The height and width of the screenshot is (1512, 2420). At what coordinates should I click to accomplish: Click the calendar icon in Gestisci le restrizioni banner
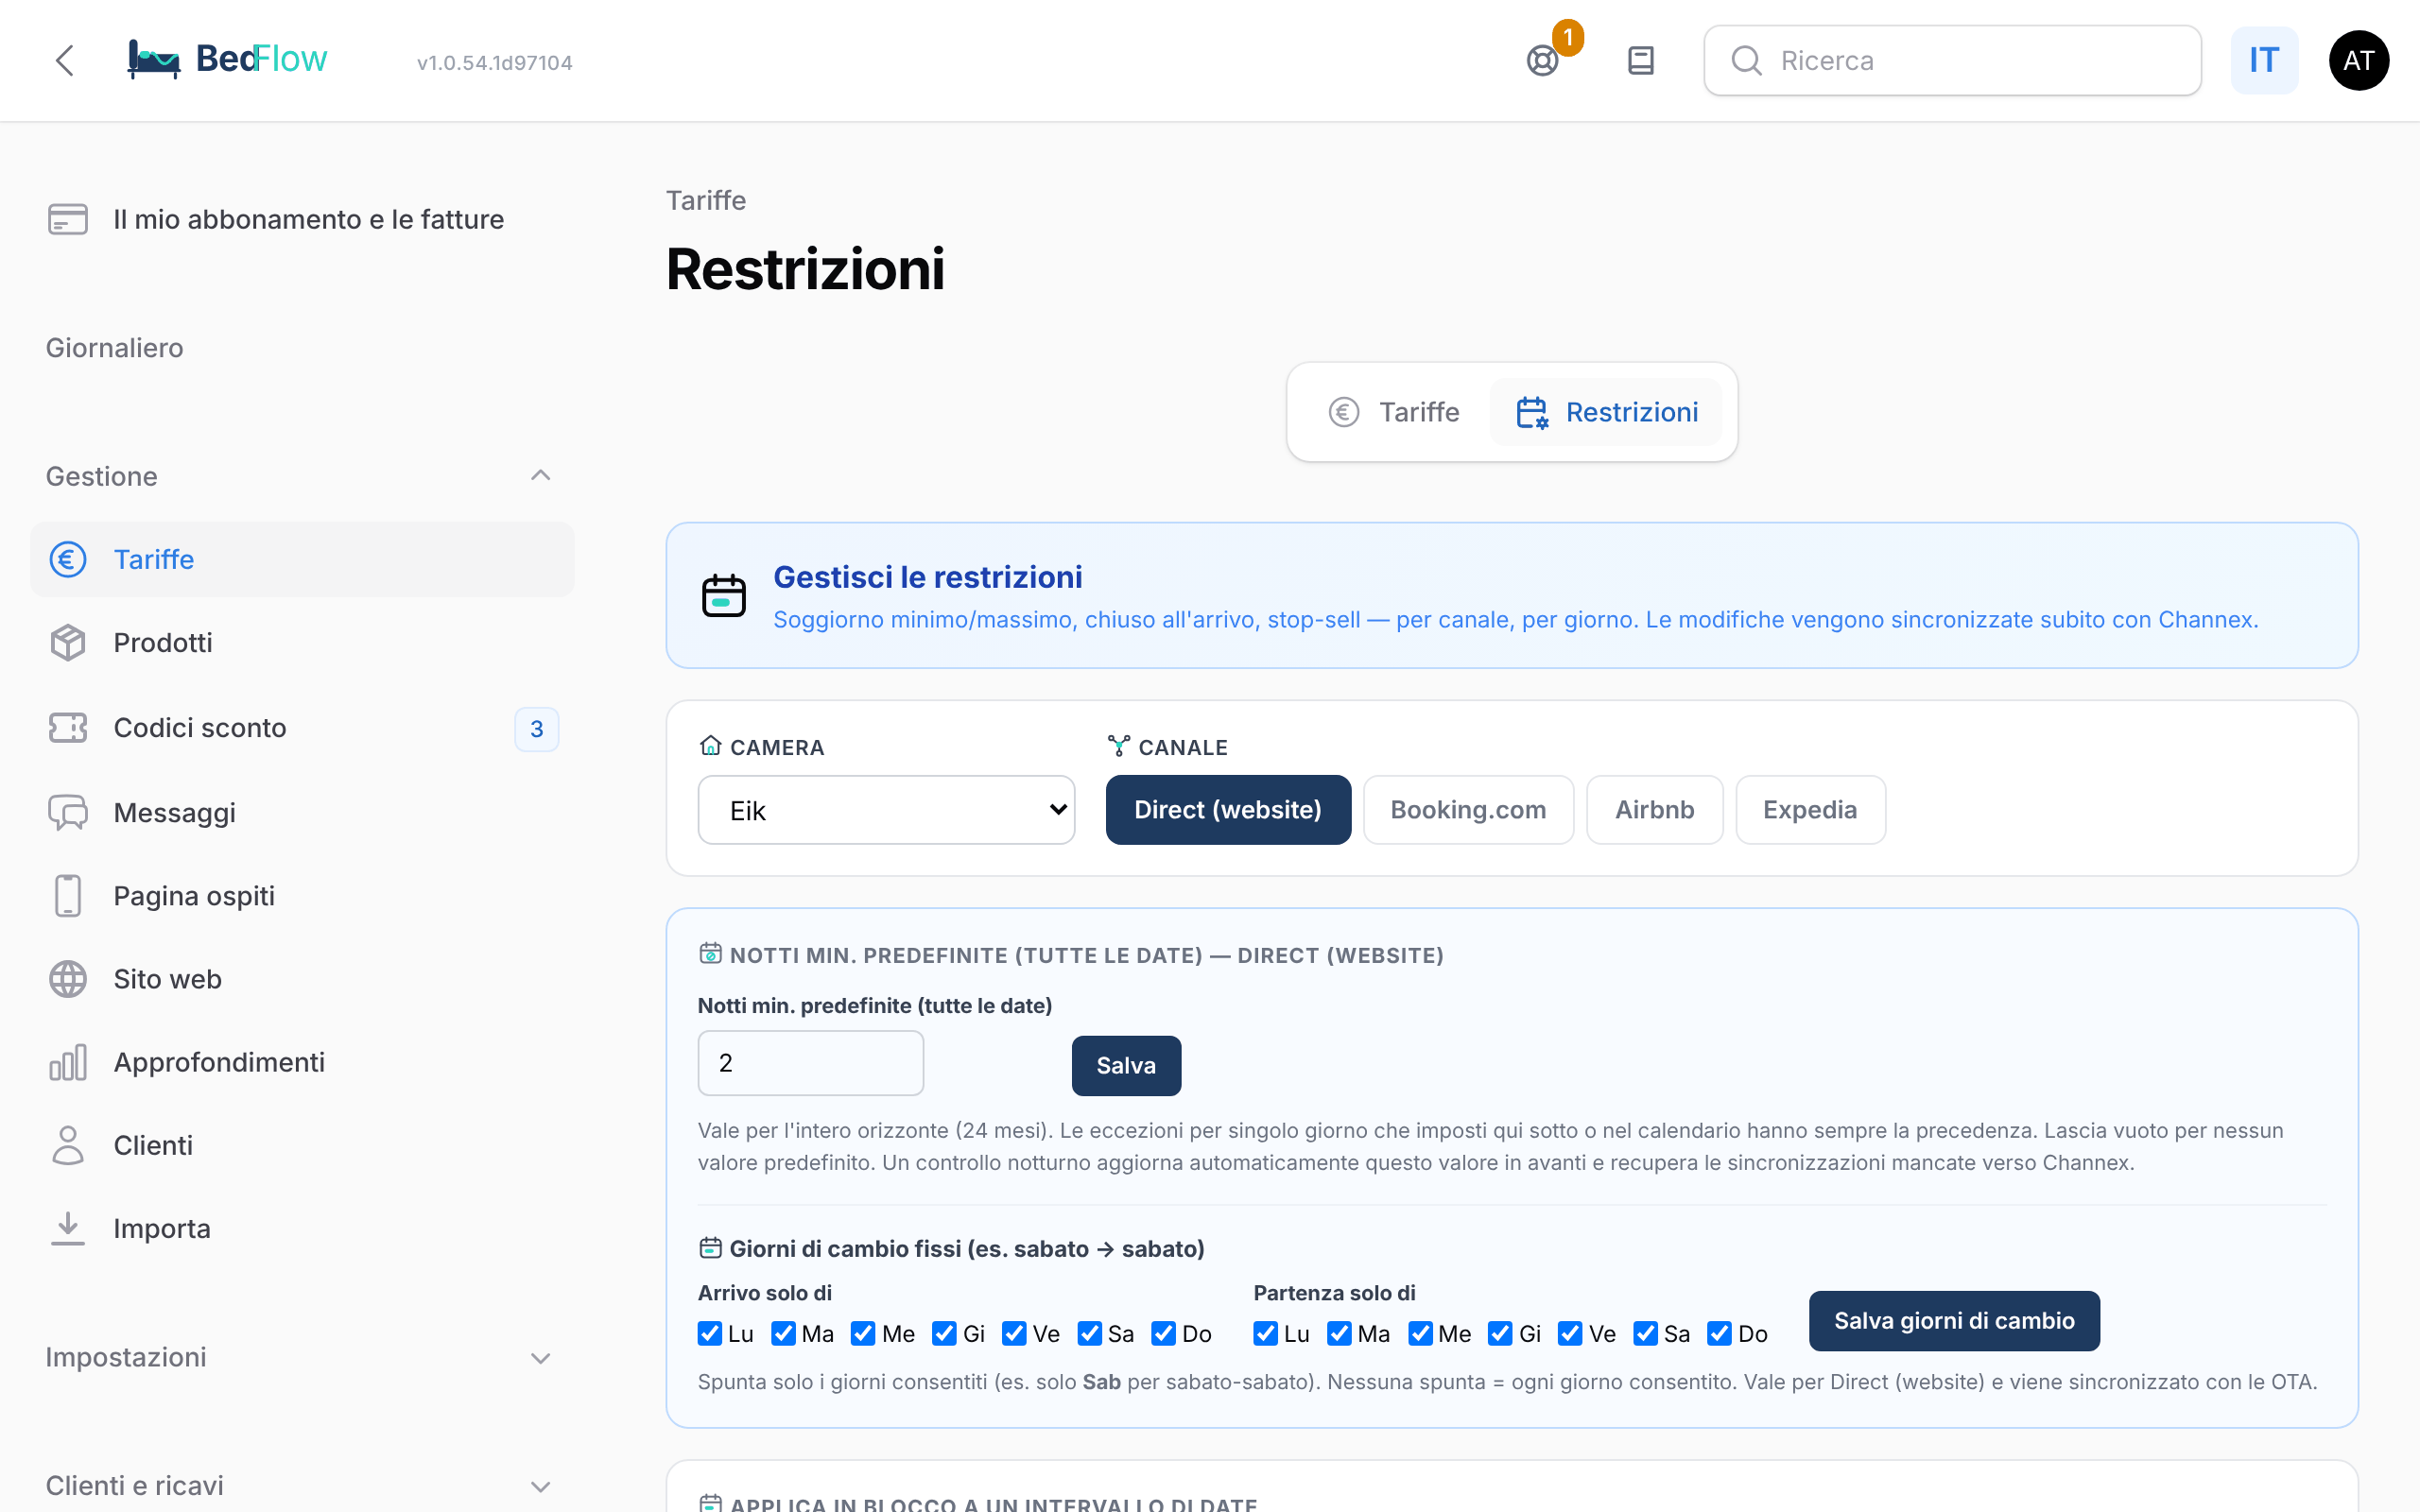[x=724, y=596]
